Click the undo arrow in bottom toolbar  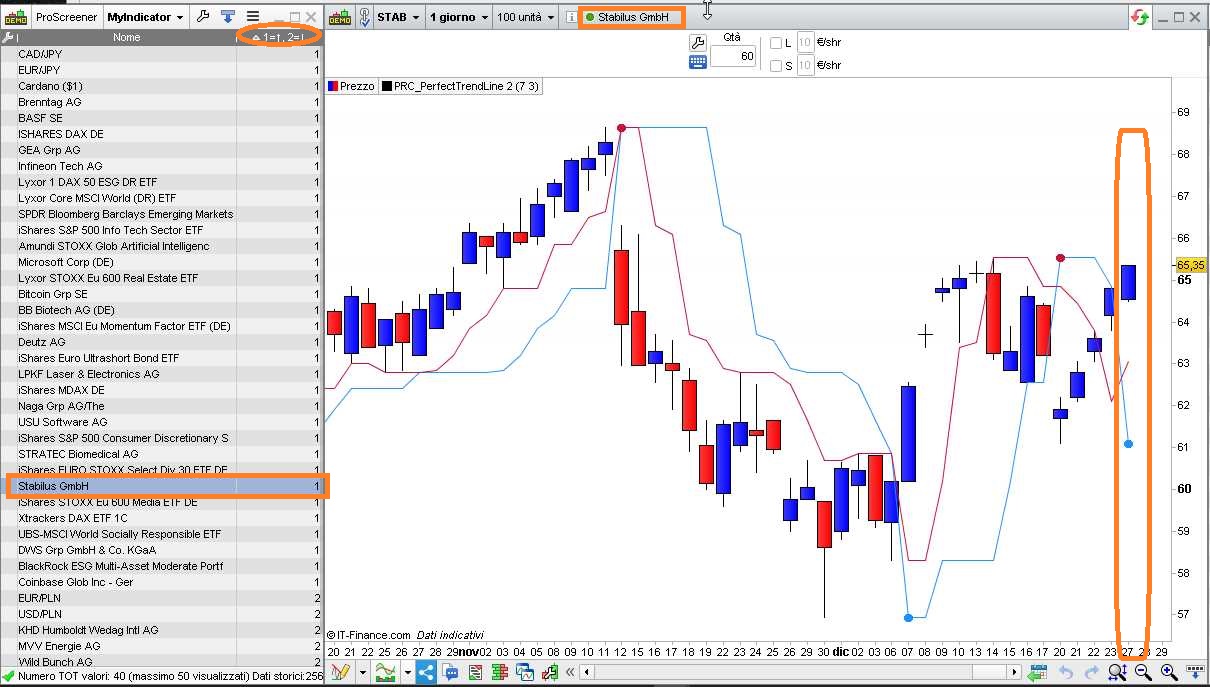coord(1066,673)
